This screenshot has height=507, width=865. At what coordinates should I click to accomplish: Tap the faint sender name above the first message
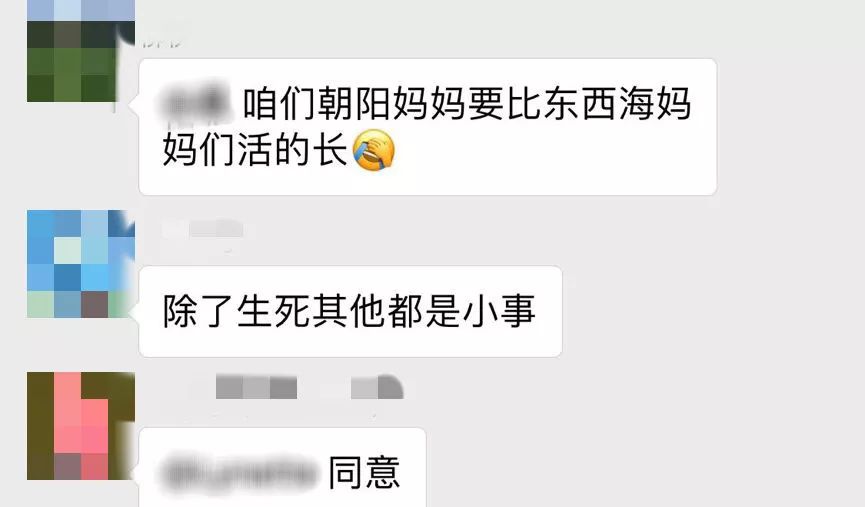click(162, 43)
